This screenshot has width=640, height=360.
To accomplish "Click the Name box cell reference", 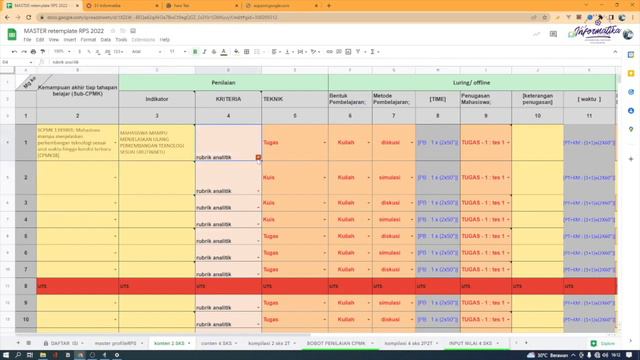I will tap(17, 62).
